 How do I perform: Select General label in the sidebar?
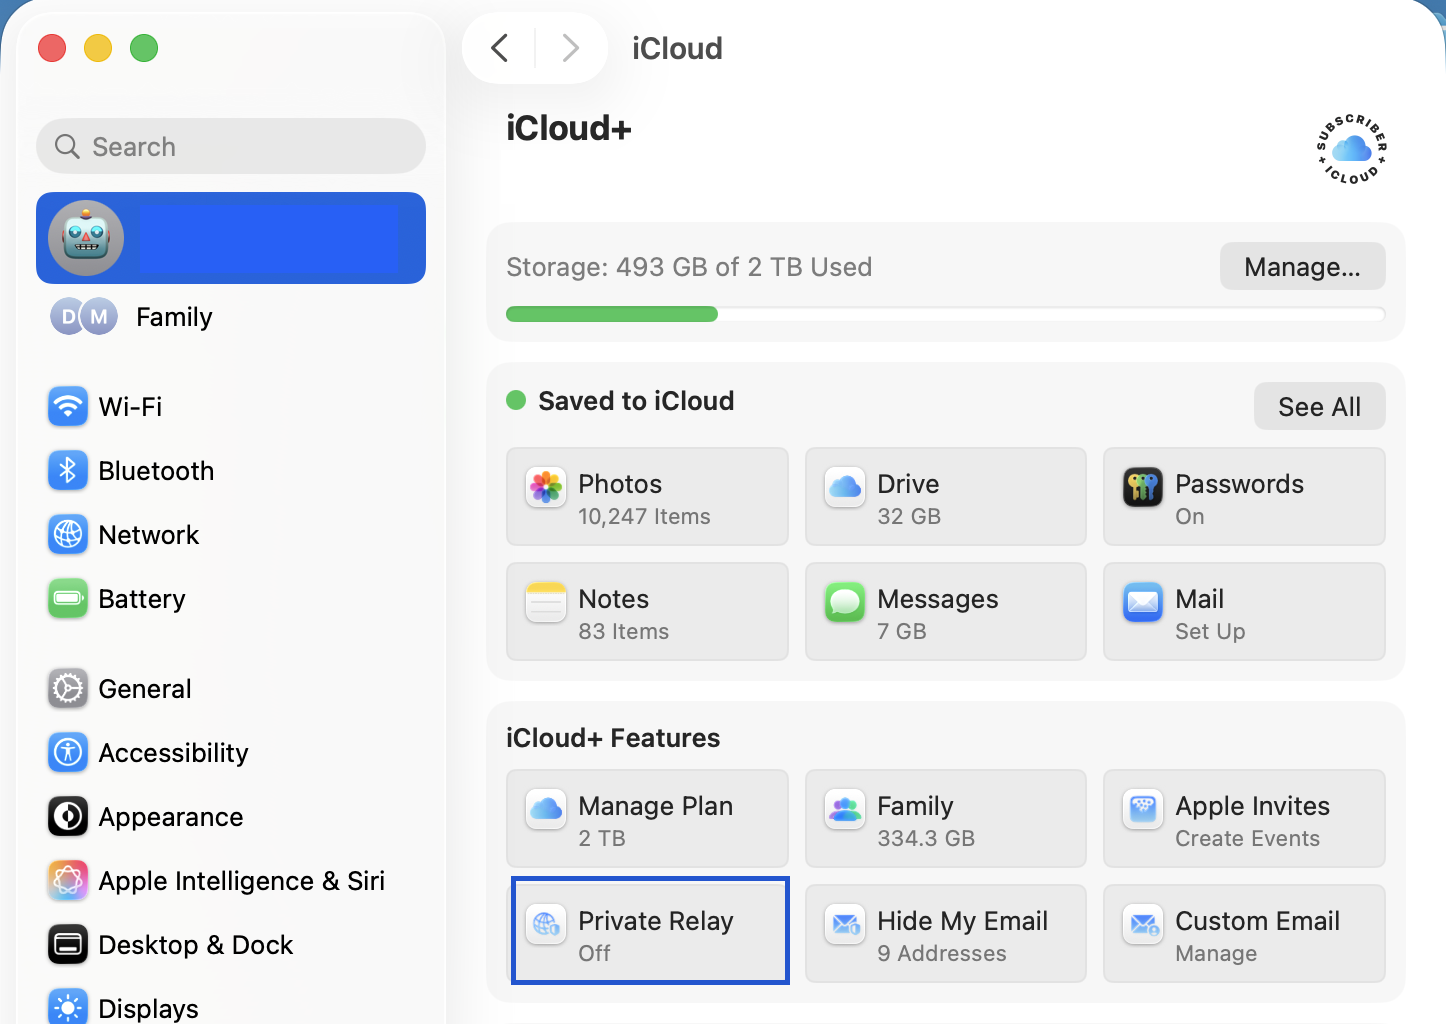145,689
